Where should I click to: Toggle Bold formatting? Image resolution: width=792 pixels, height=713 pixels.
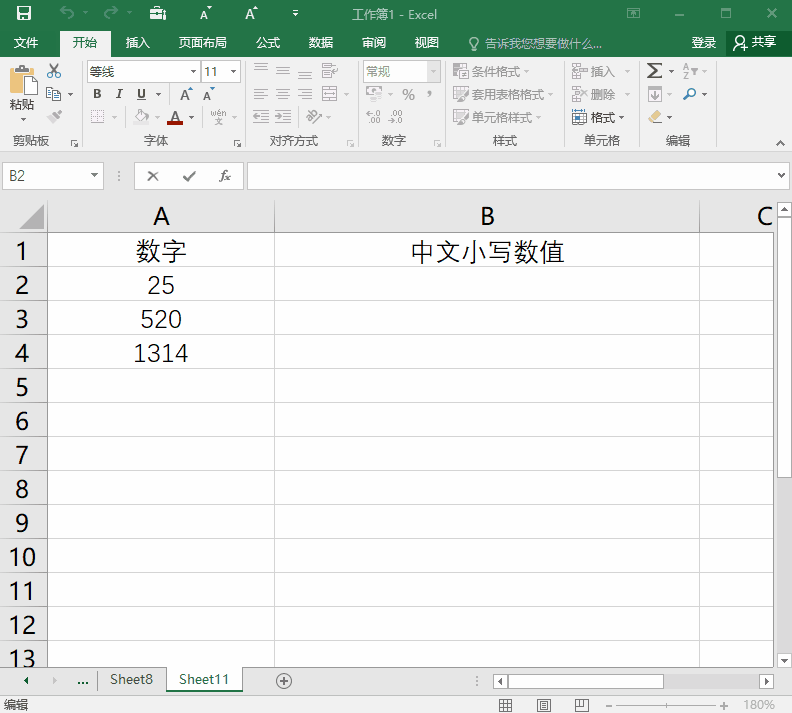97,94
